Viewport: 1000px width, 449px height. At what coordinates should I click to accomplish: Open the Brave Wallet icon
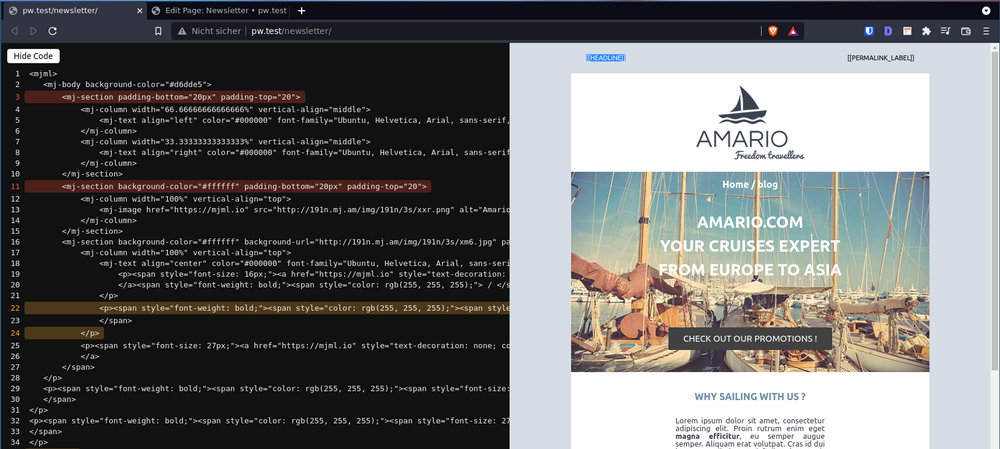[964, 31]
